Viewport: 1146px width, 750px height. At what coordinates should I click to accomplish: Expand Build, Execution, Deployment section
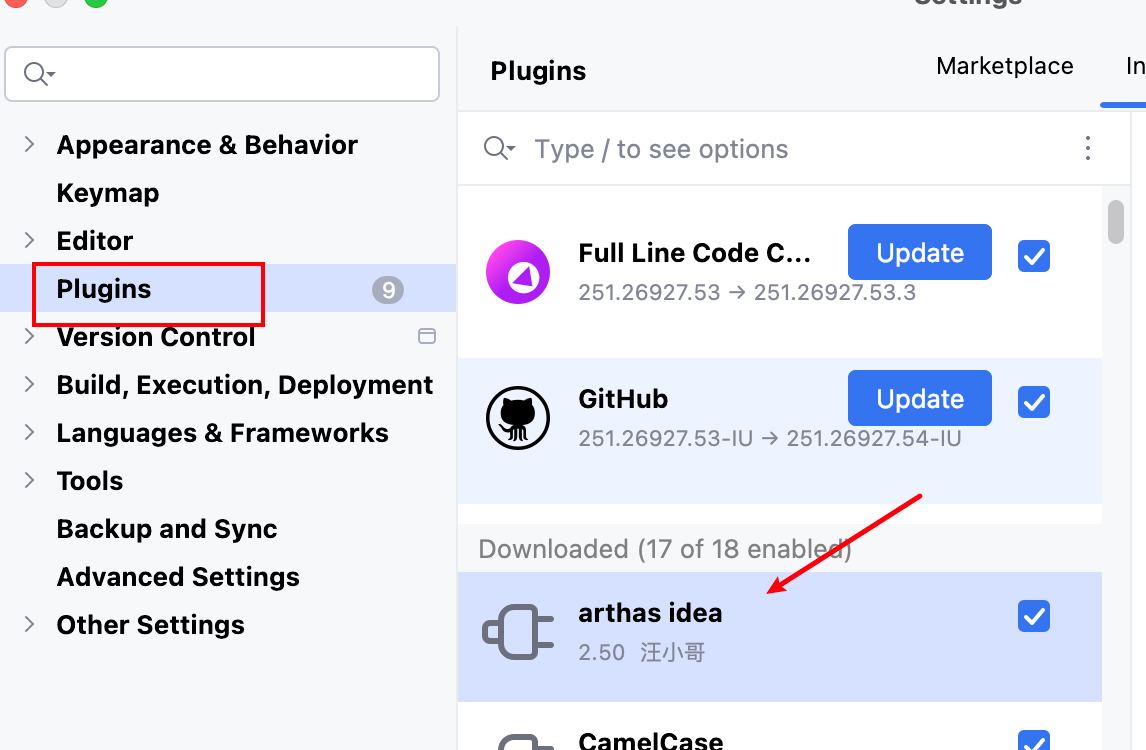point(30,385)
